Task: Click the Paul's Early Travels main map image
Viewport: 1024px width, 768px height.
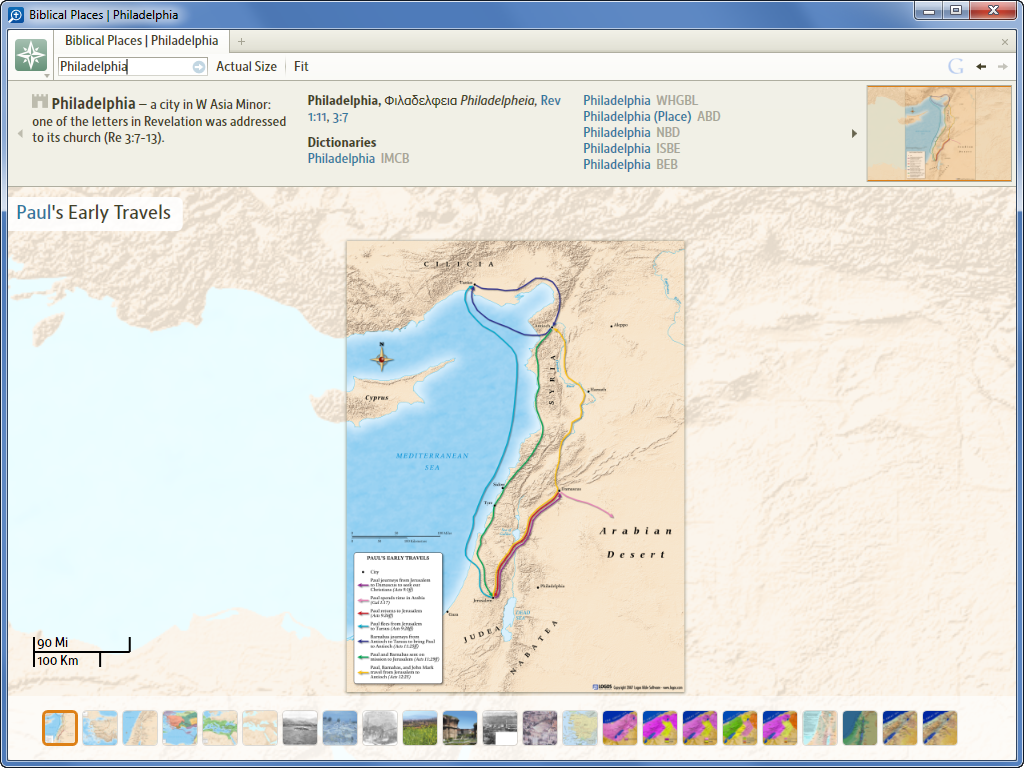Action: (x=515, y=466)
